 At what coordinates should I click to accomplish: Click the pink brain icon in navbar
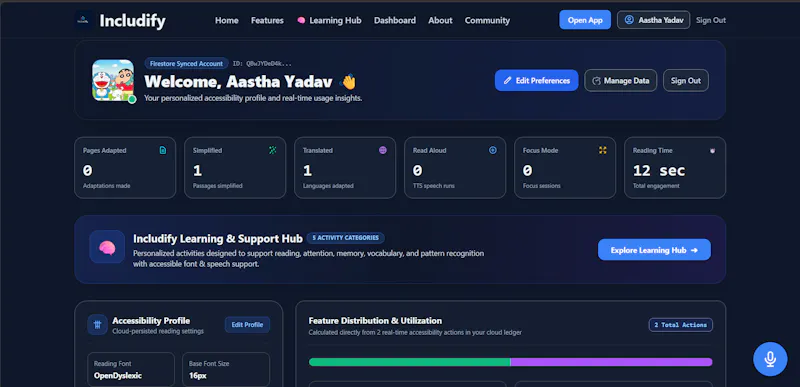click(301, 20)
